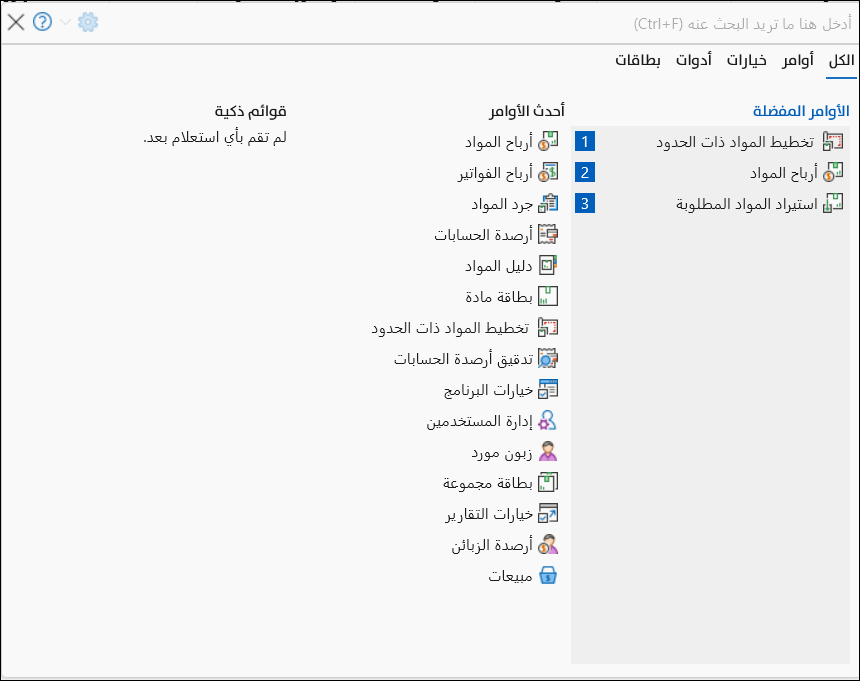Open recent command text 'جرد المواد'
Viewport: 860px width, 681px height.
click(502, 205)
